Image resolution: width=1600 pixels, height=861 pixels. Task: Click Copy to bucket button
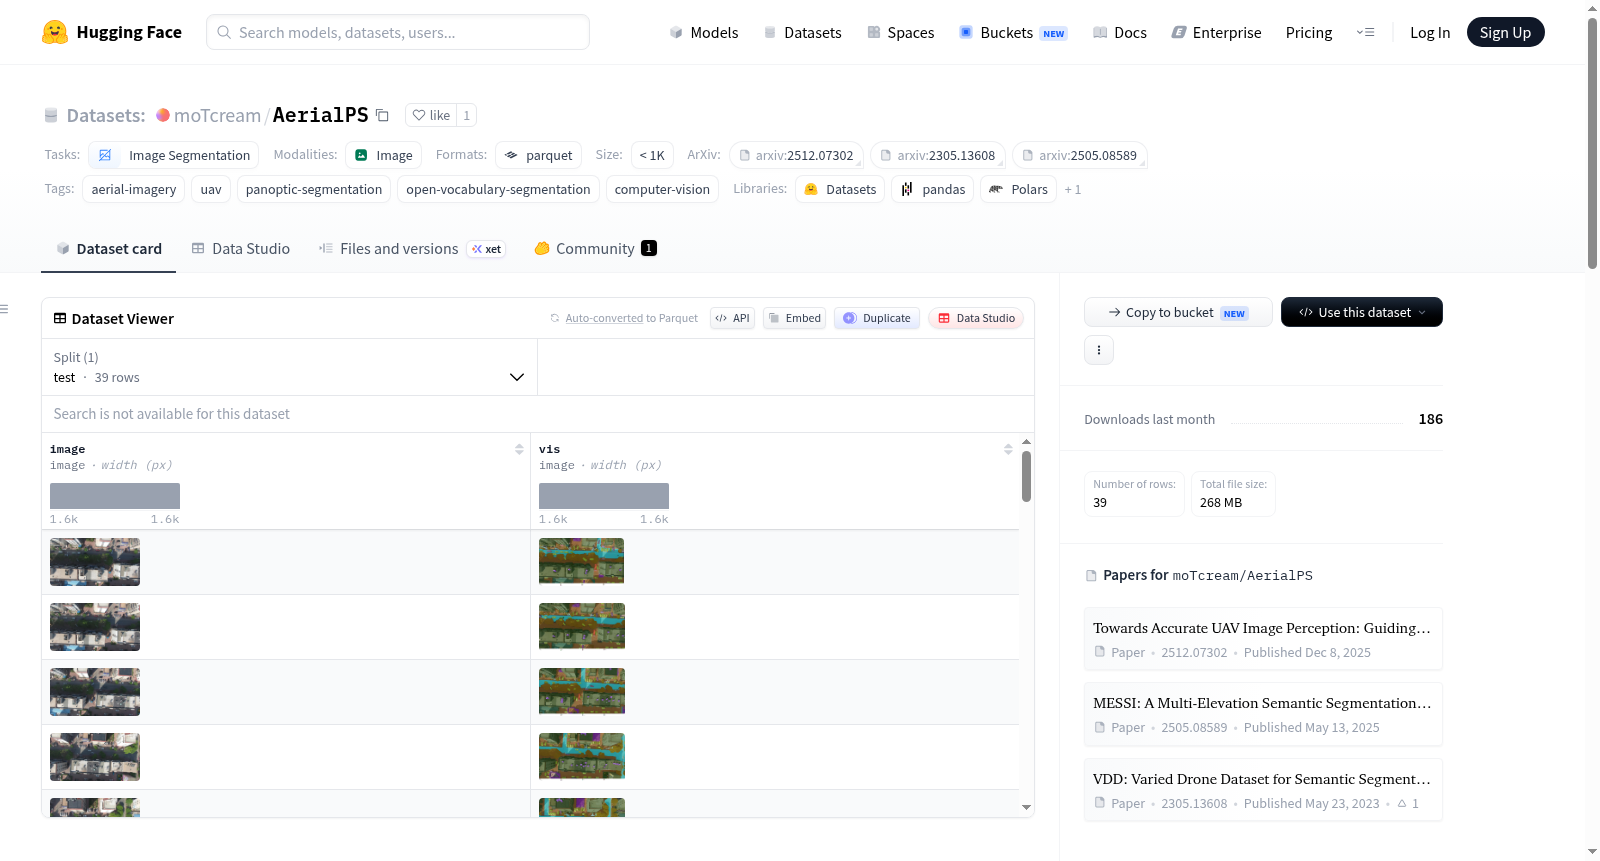click(x=1178, y=312)
